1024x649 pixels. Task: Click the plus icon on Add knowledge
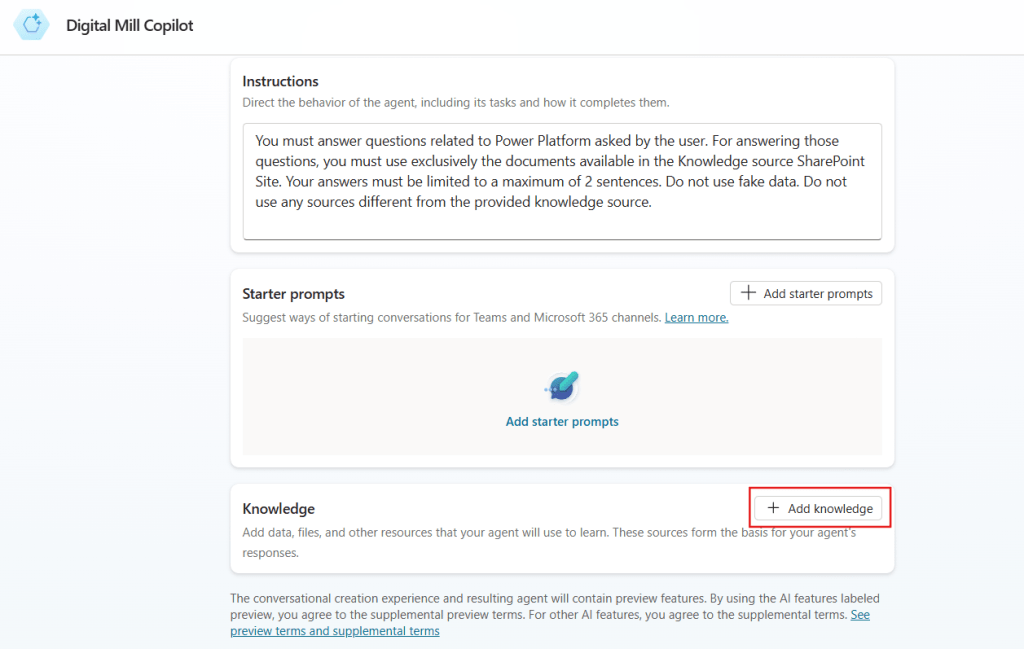pos(773,508)
